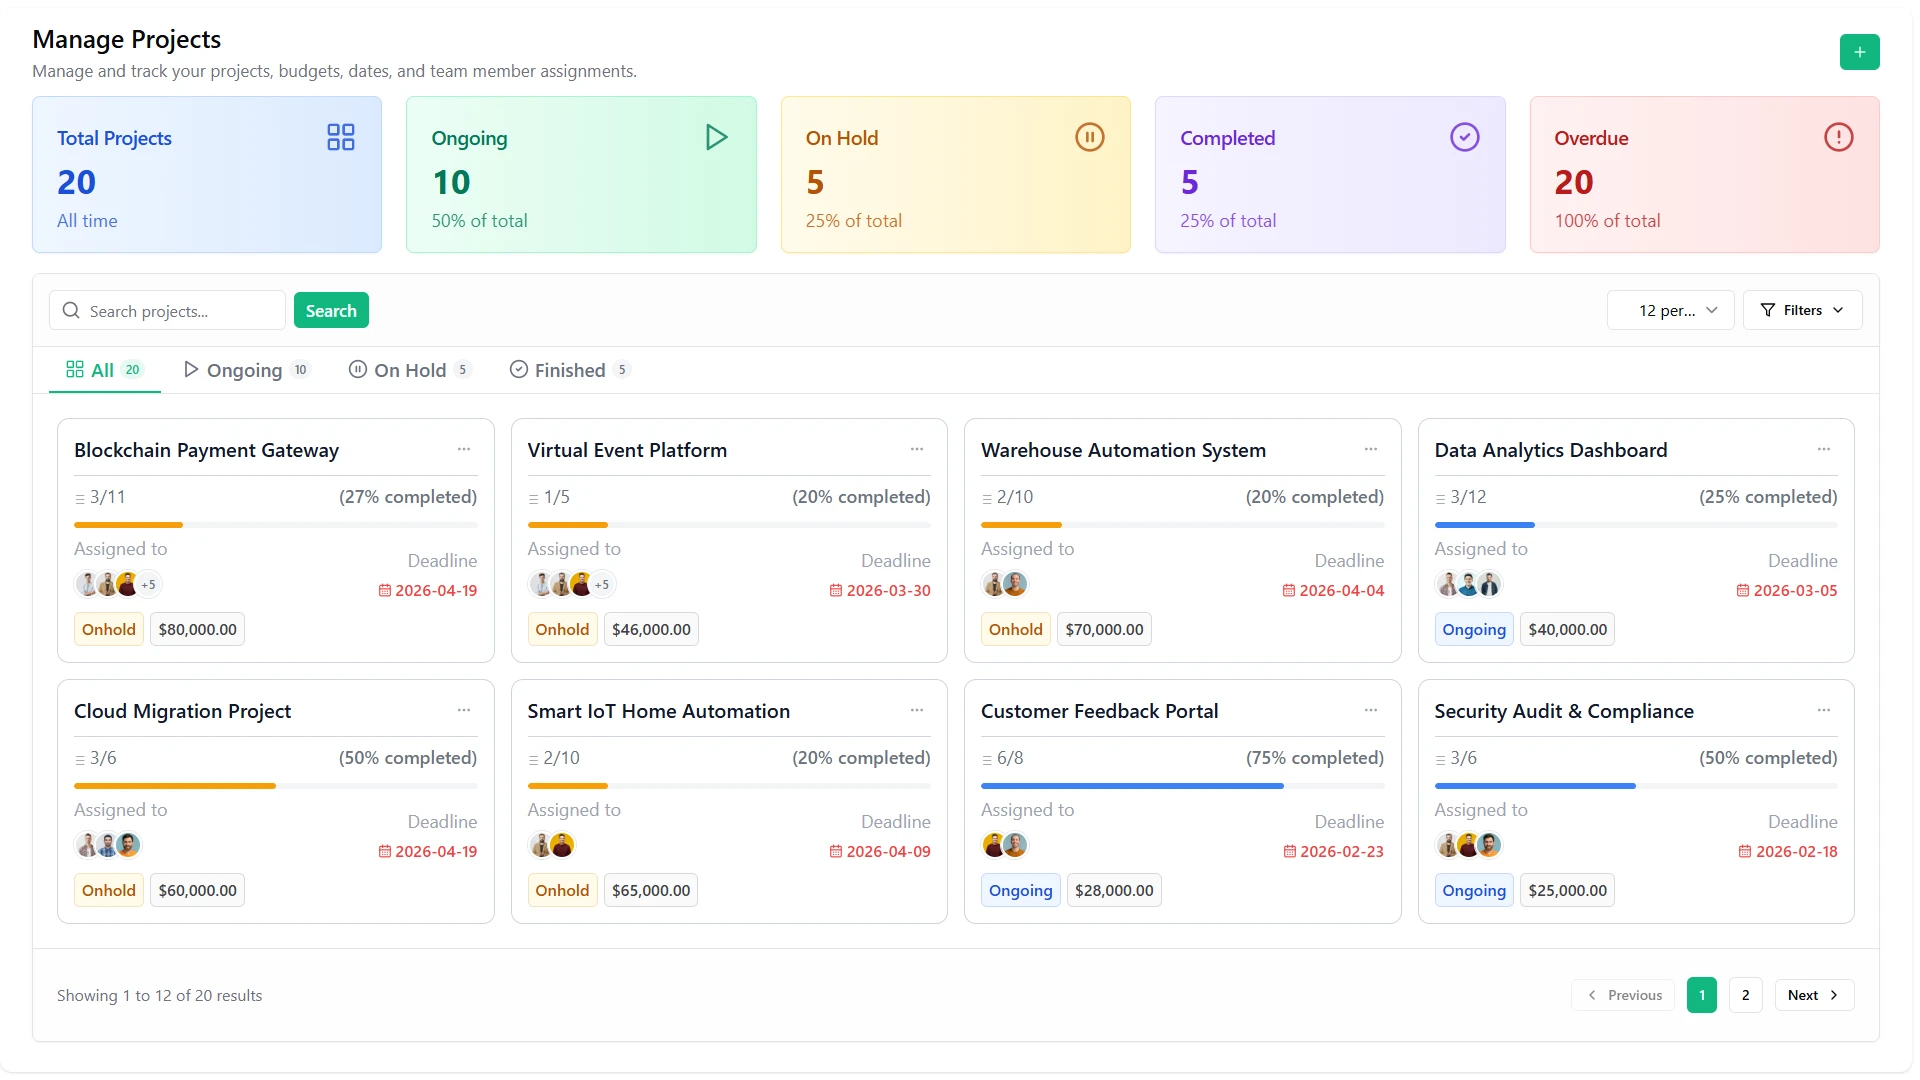
Task: Click the +5 members badge on Blockchain Payment Gateway
Action: (148, 585)
